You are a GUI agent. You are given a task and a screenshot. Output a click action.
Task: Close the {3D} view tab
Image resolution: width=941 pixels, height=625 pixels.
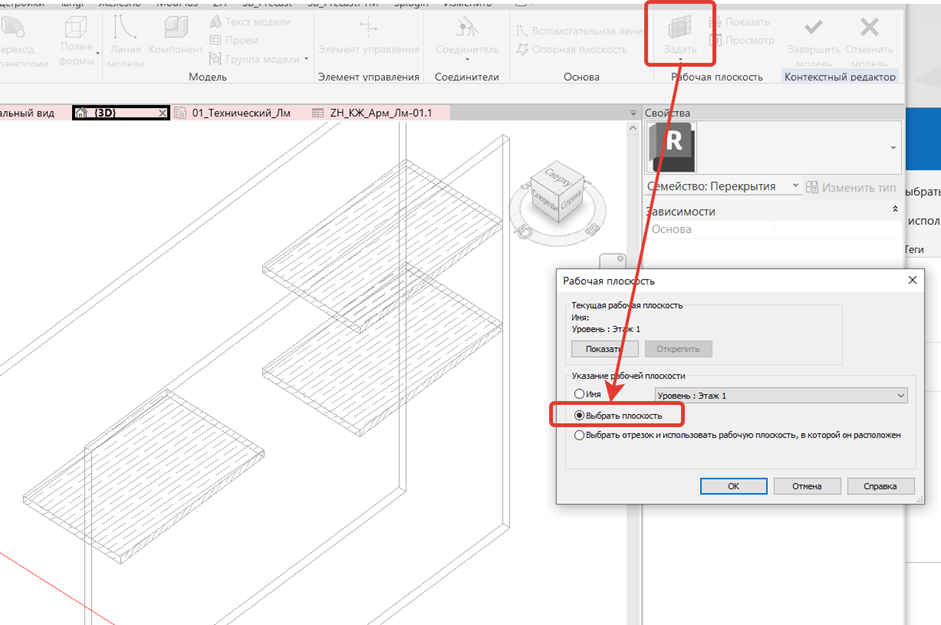tap(162, 113)
